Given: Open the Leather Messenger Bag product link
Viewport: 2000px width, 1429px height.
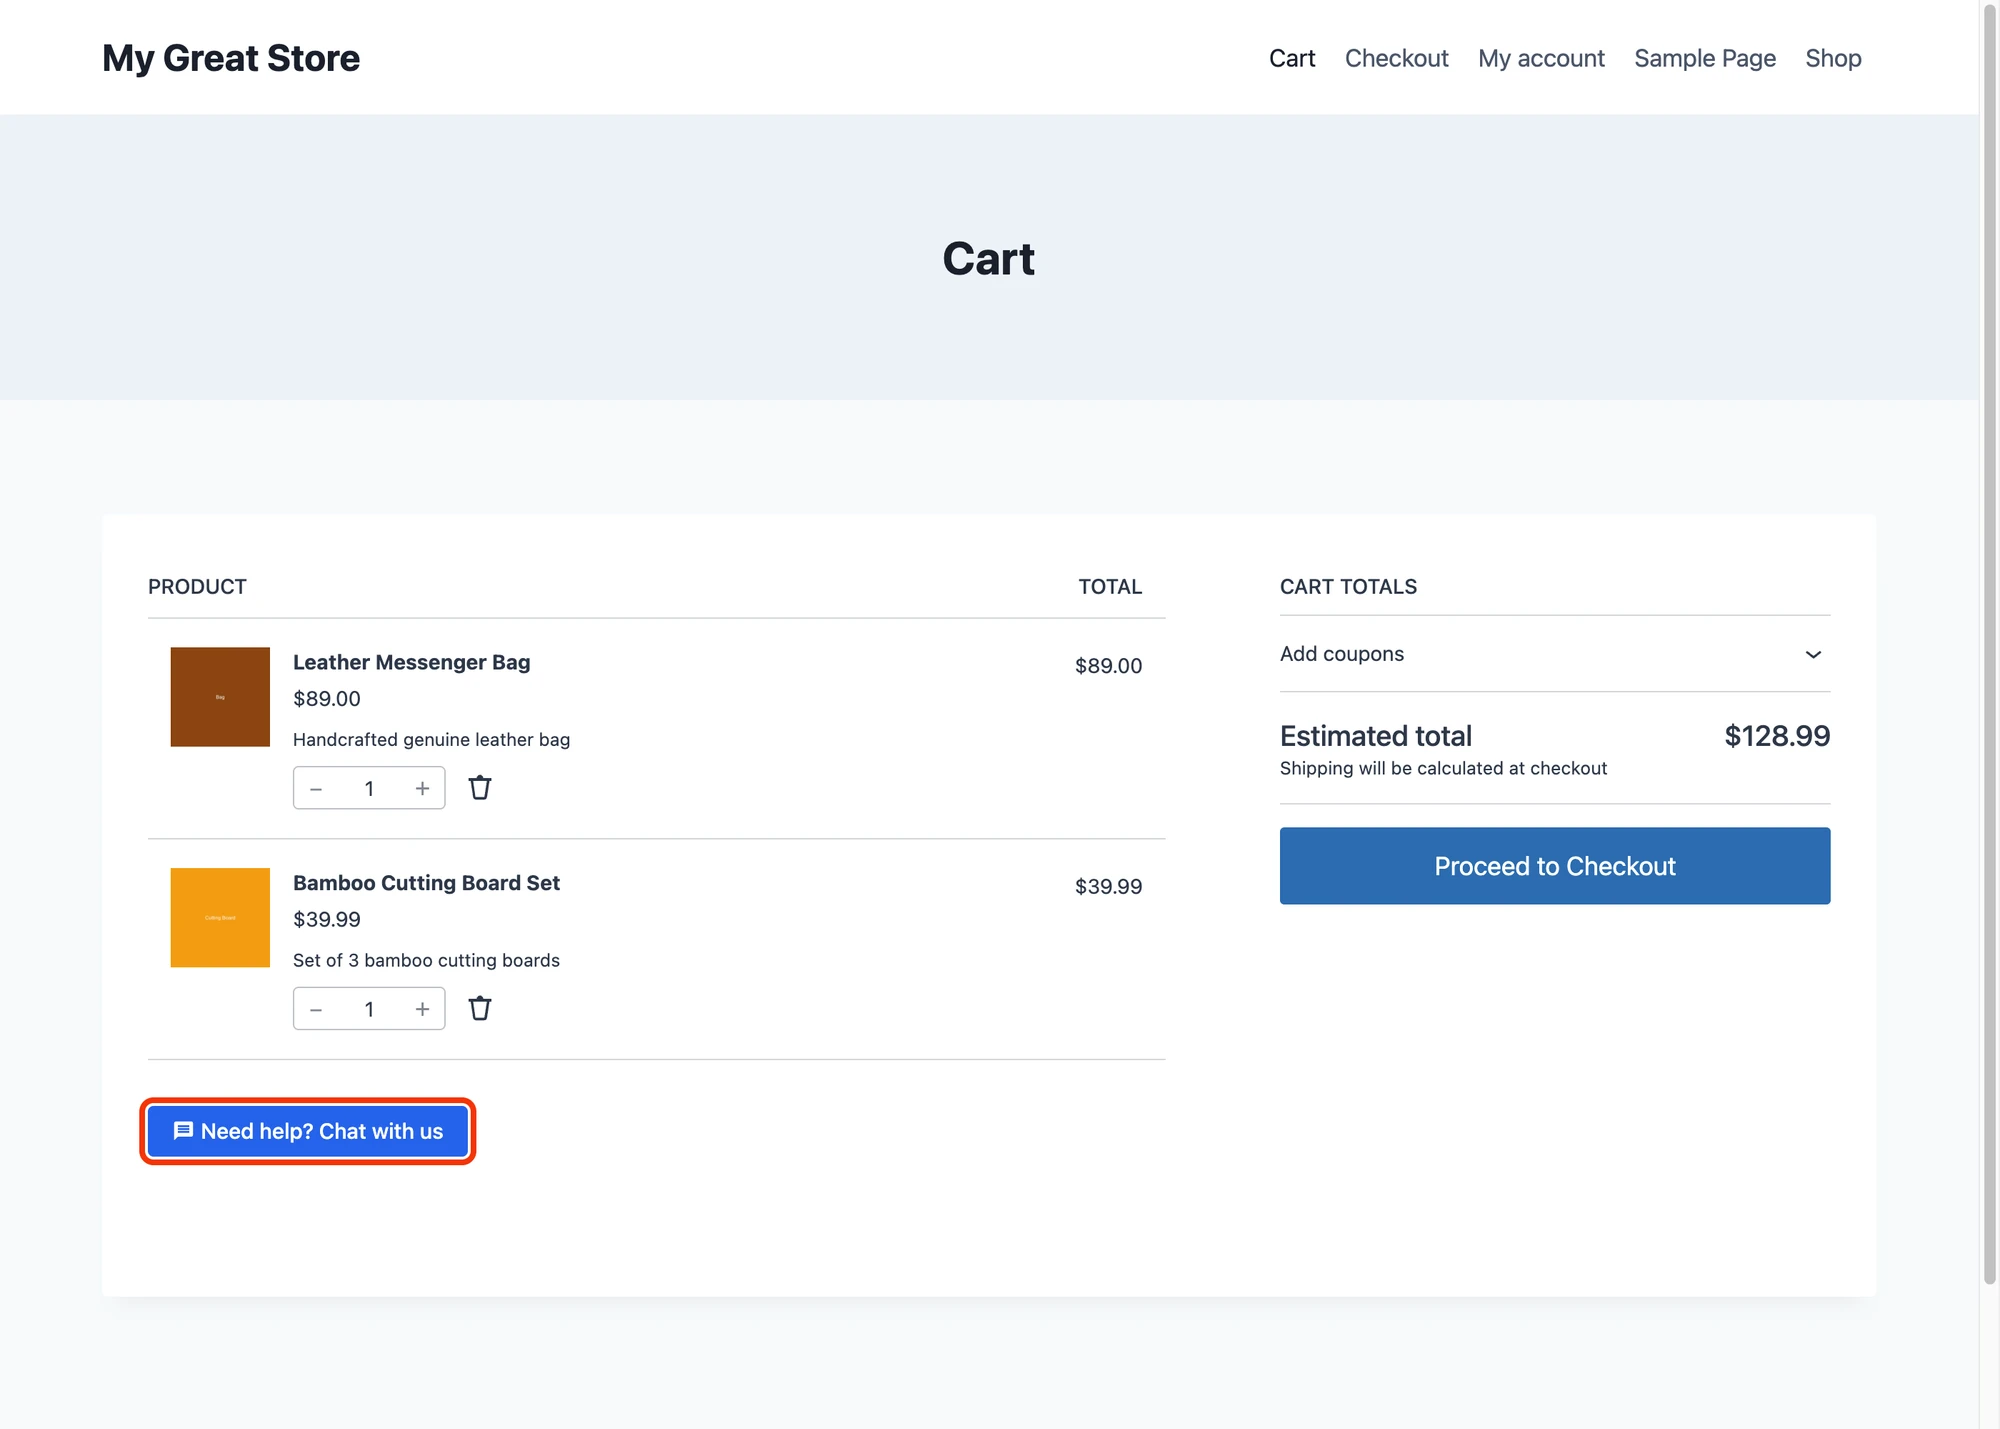Looking at the screenshot, I should [411, 662].
